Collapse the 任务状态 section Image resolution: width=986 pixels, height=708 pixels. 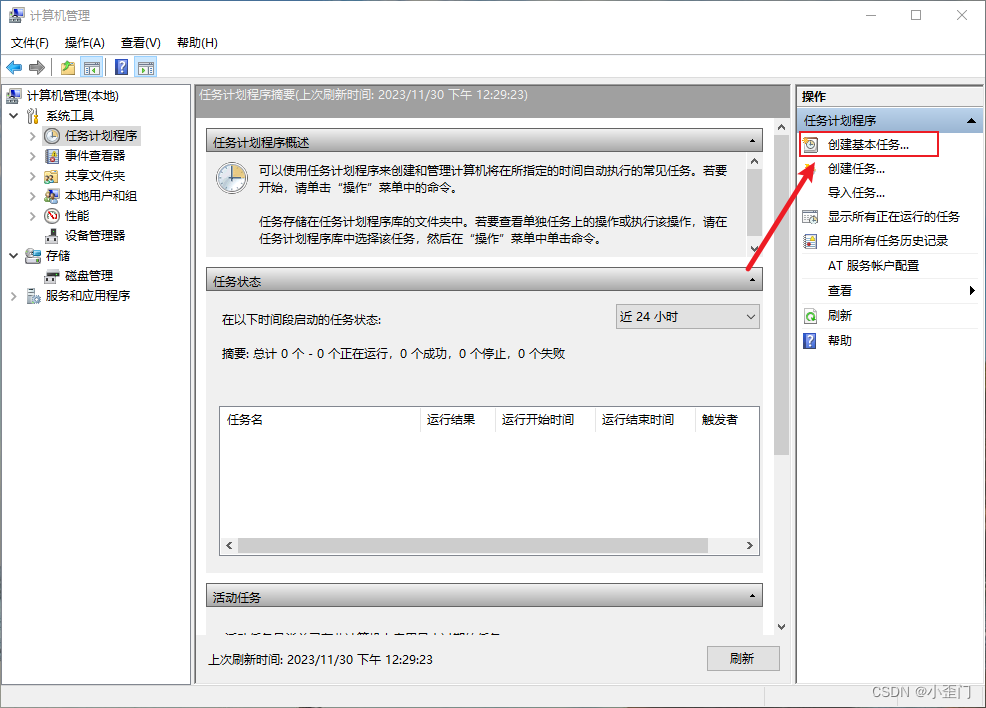752,280
